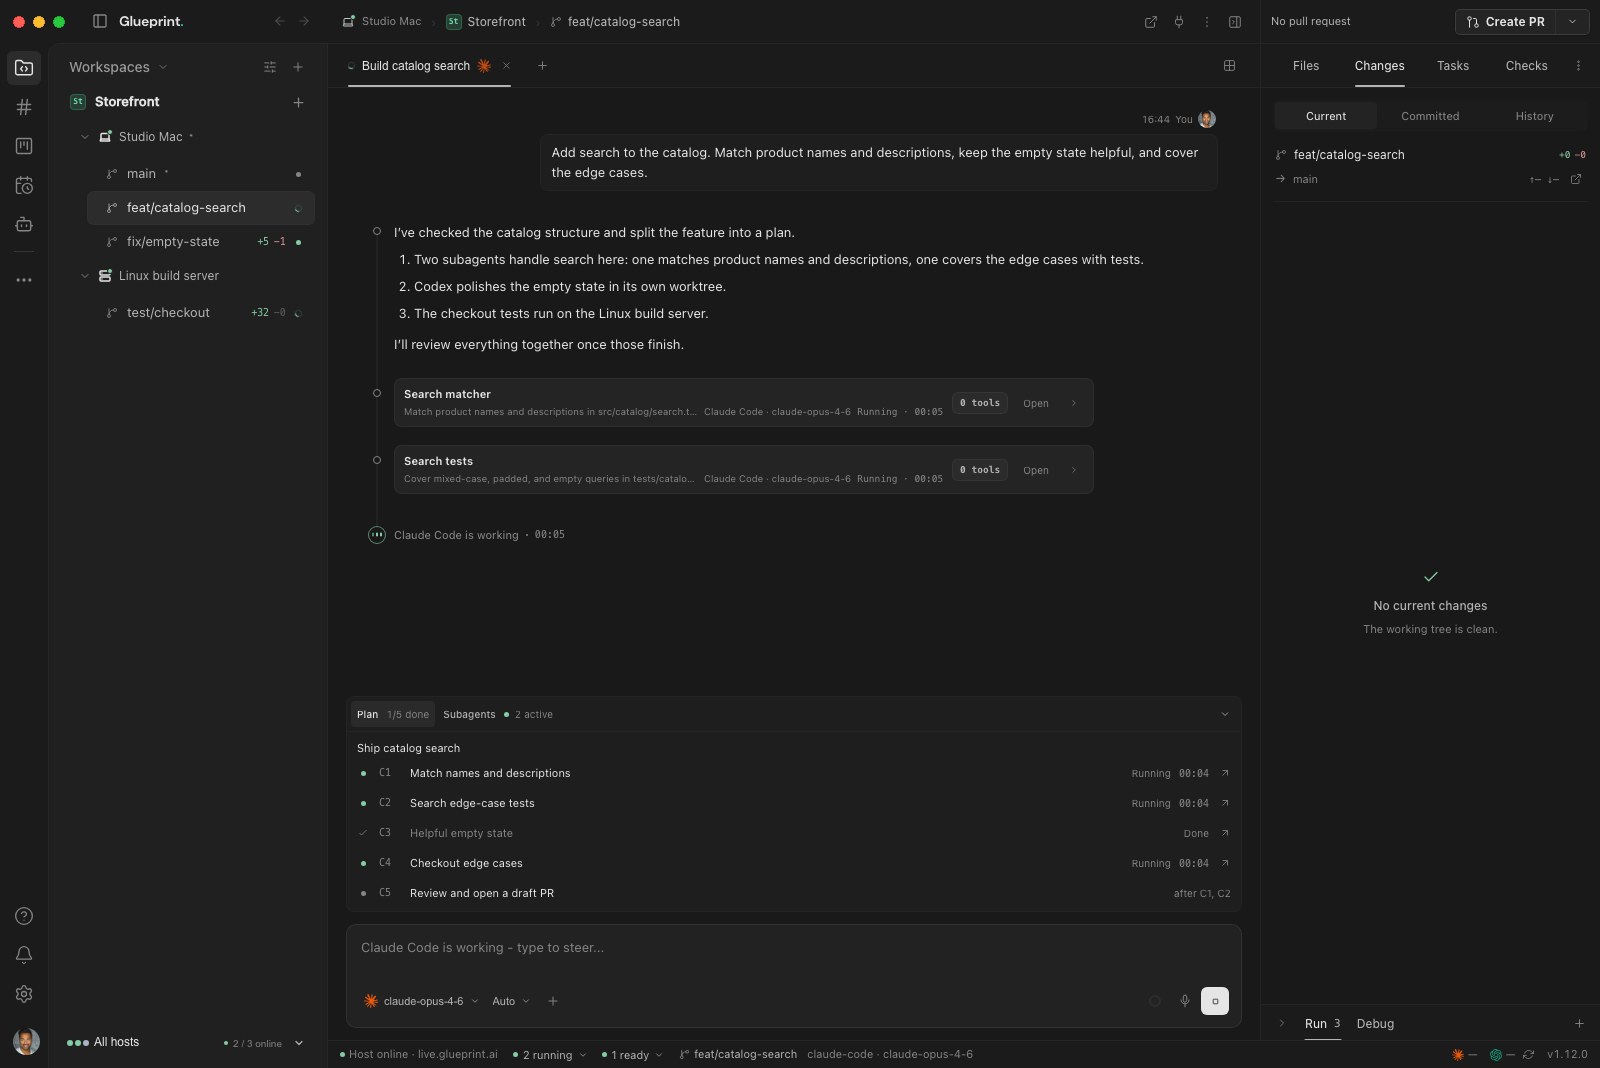This screenshot has height=1068, width=1600.
Task: Open main branch external link icon
Action: click(x=1576, y=179)
